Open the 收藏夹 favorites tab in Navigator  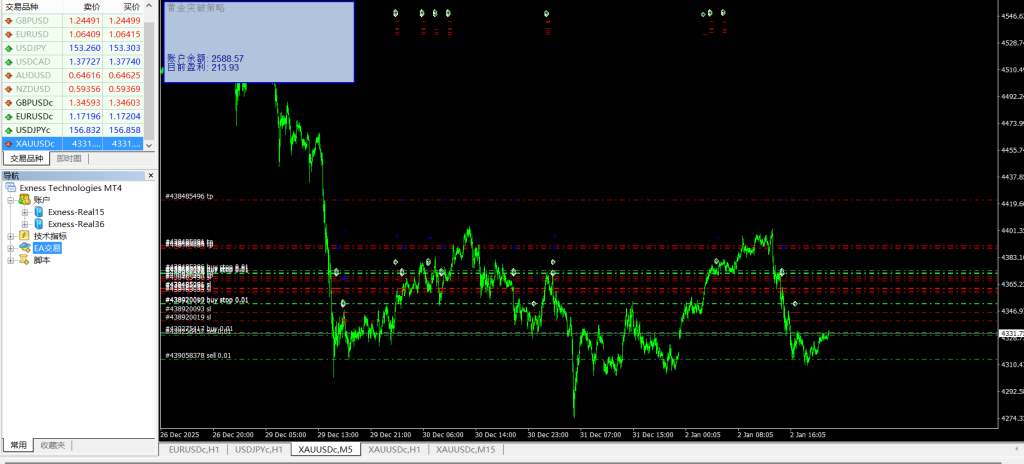pyautogui.click(x=52, y=445)
